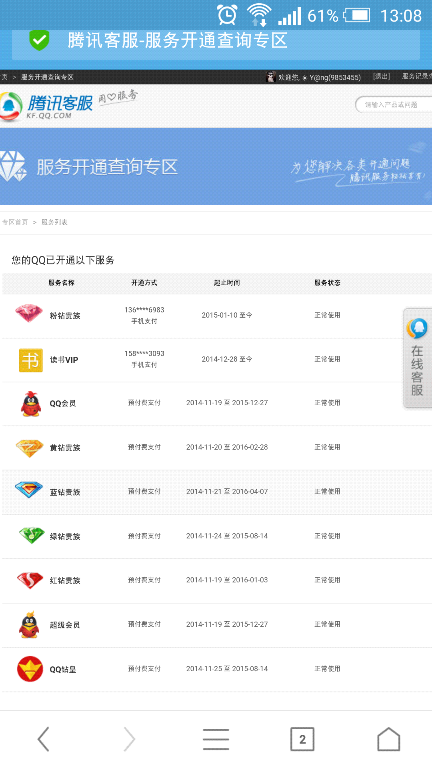Click the text 您的QQ已开通以下服务
Image resolution: width=432 pixels, height=768 pixels.
tap(63, 260)
